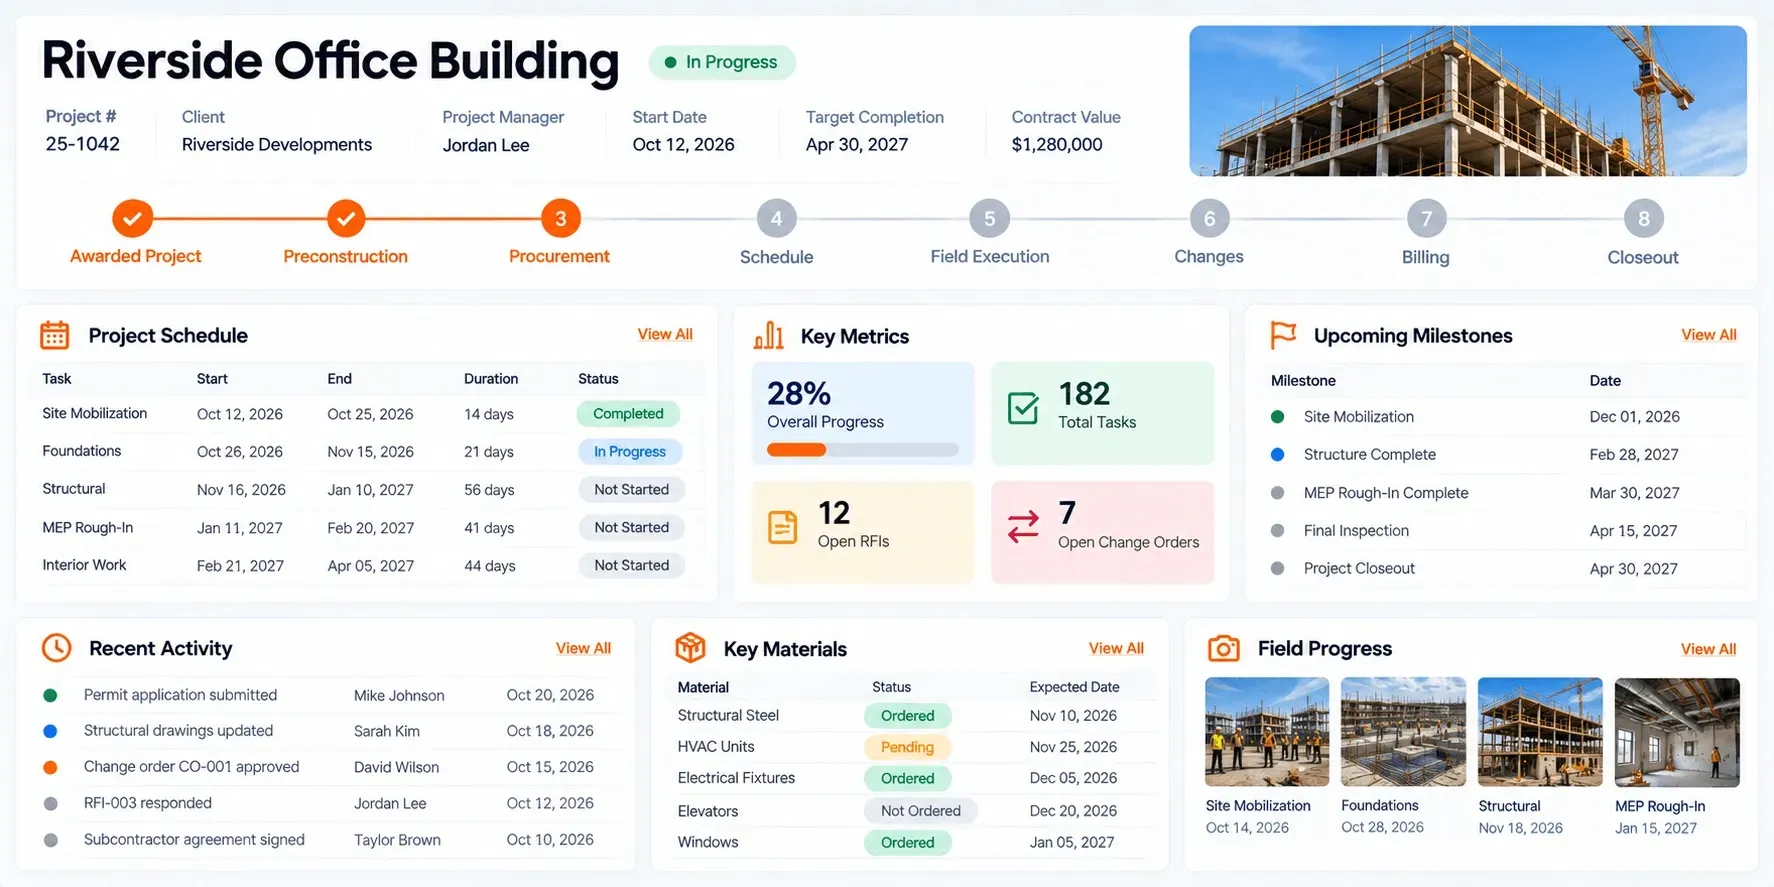Click the Open RFIs document icon

point(783,527)
